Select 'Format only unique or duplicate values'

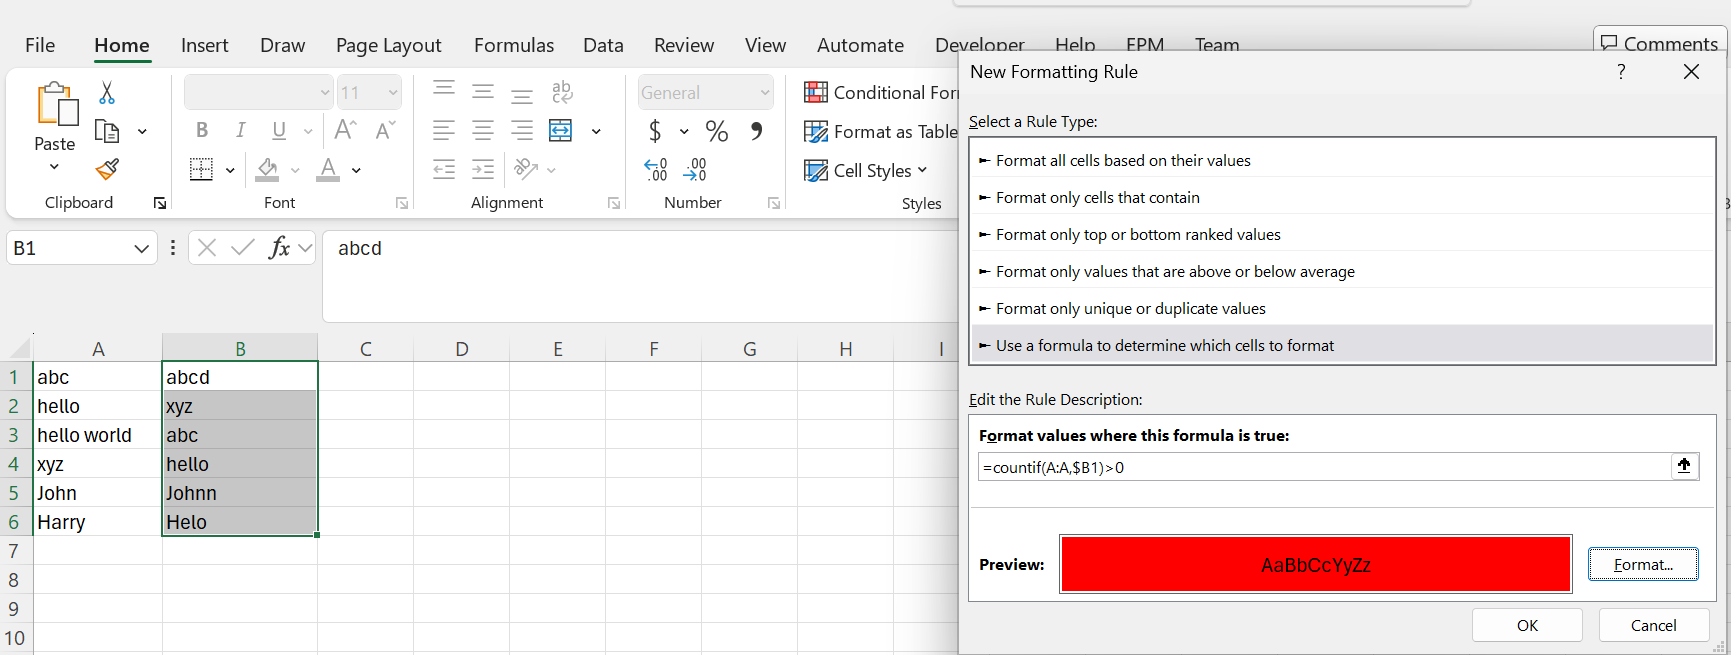(x=1342, y=309)
